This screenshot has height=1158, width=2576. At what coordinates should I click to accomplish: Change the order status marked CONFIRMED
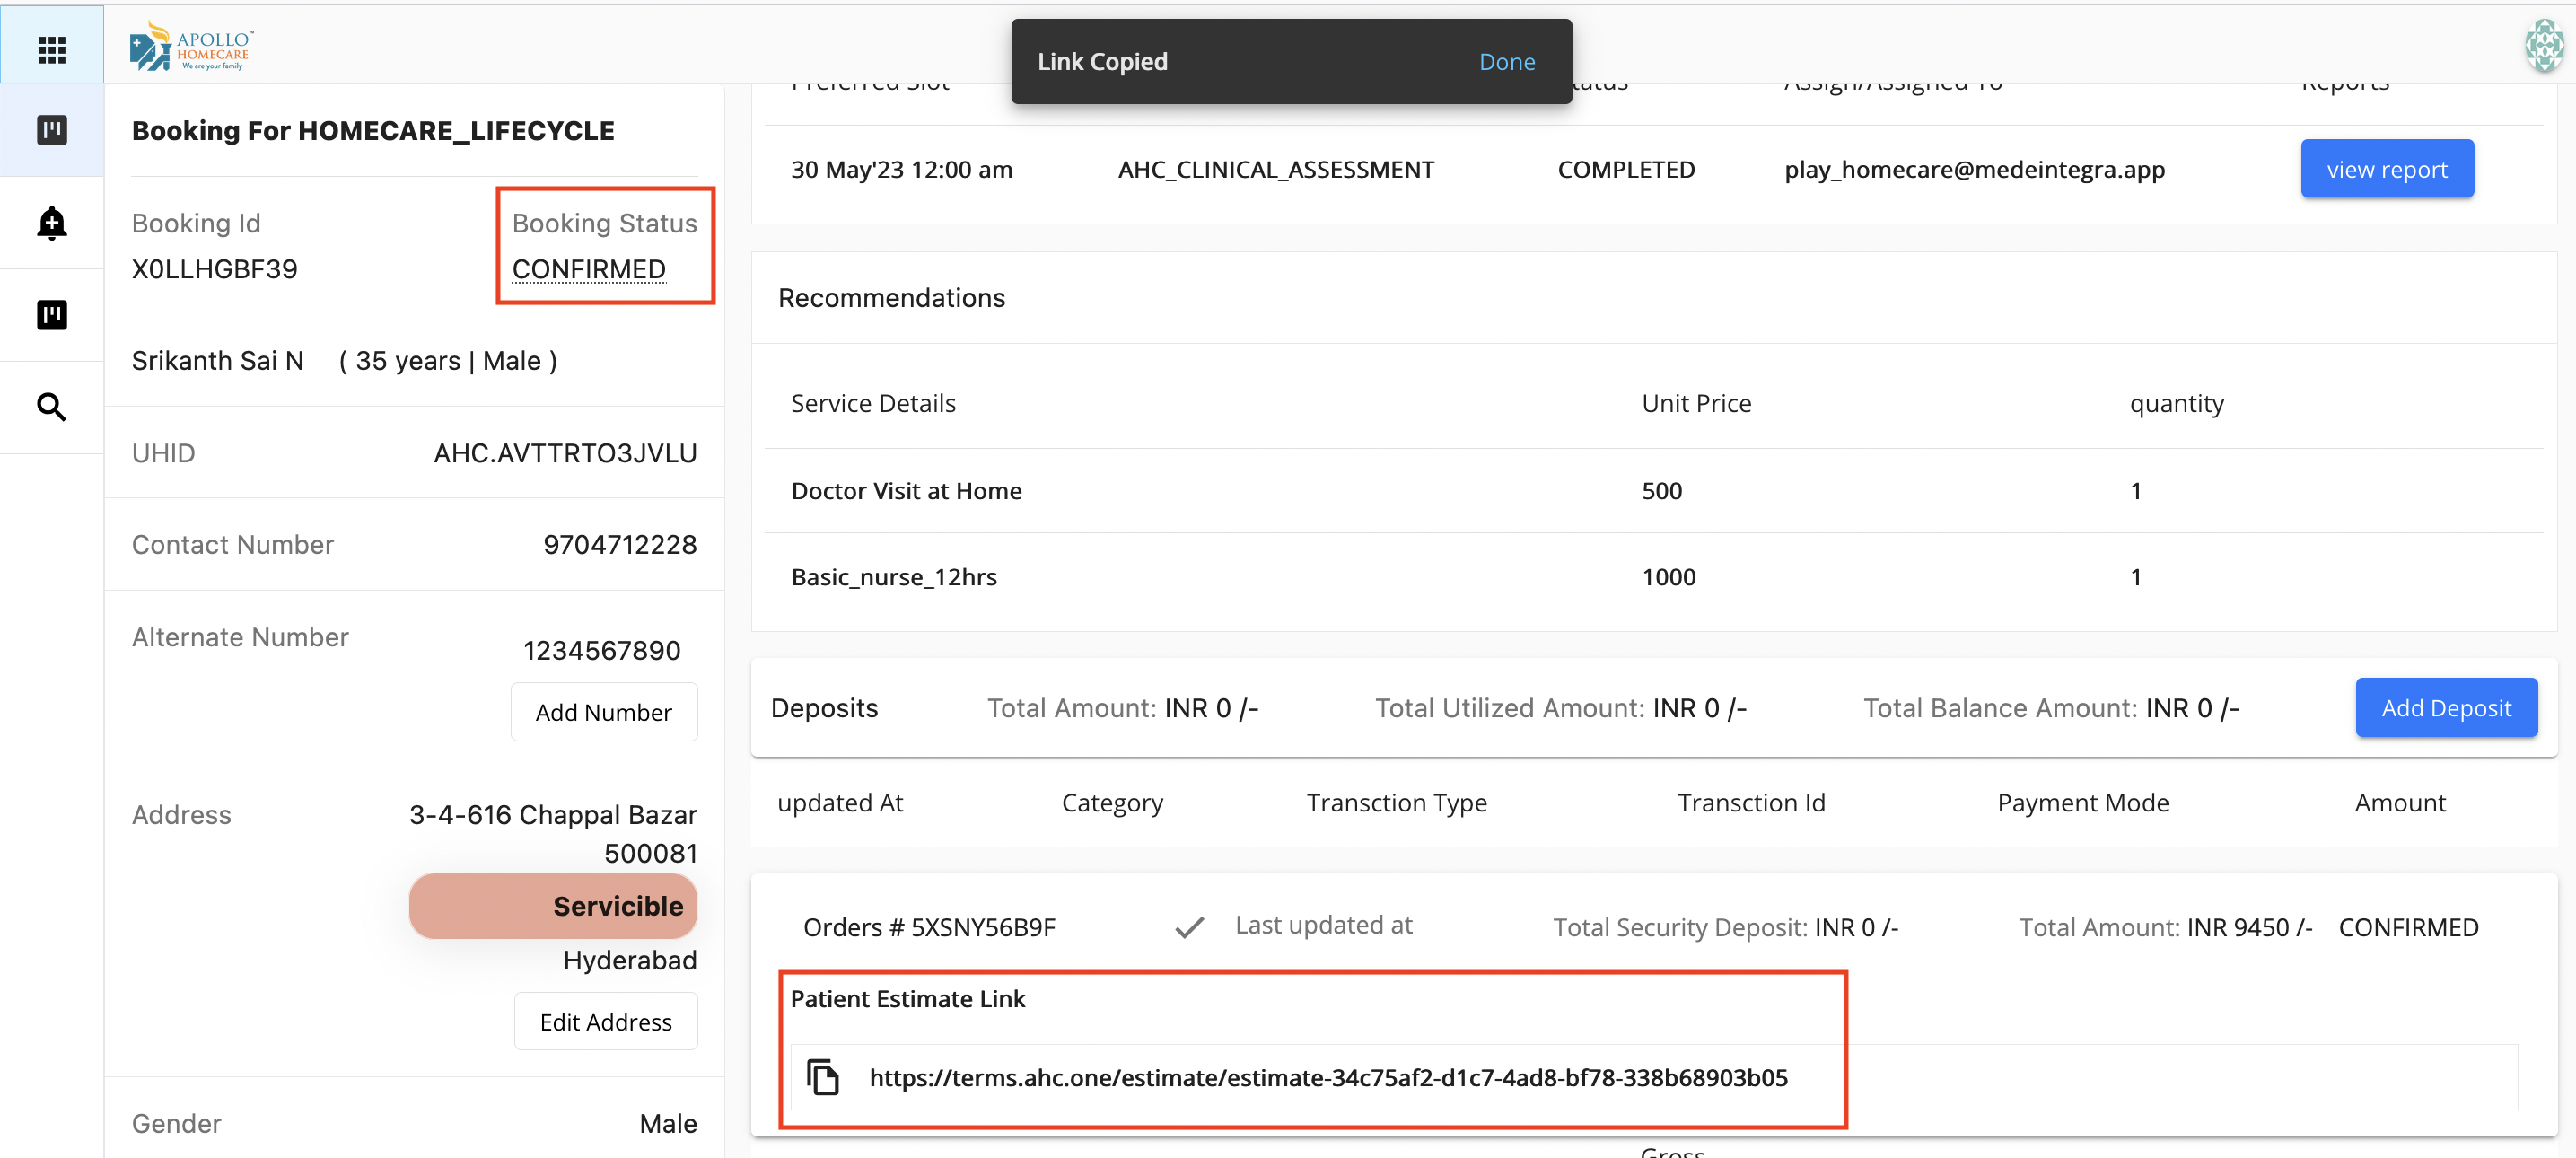tap(2410, 927)
